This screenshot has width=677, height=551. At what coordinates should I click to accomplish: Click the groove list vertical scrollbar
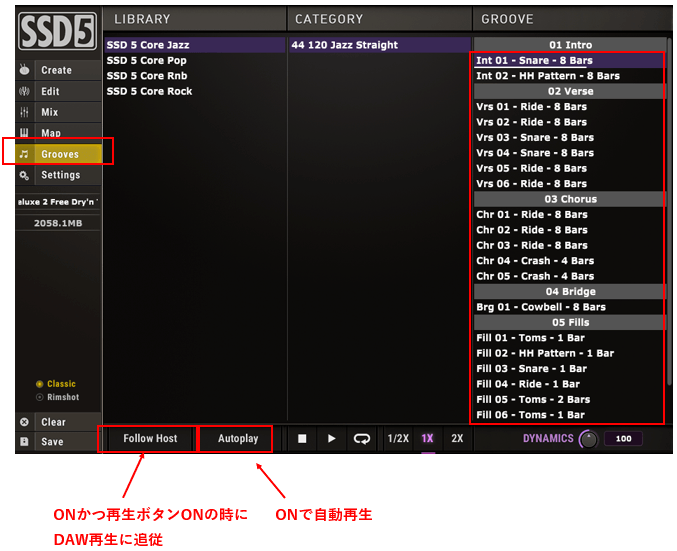(669, 212)
